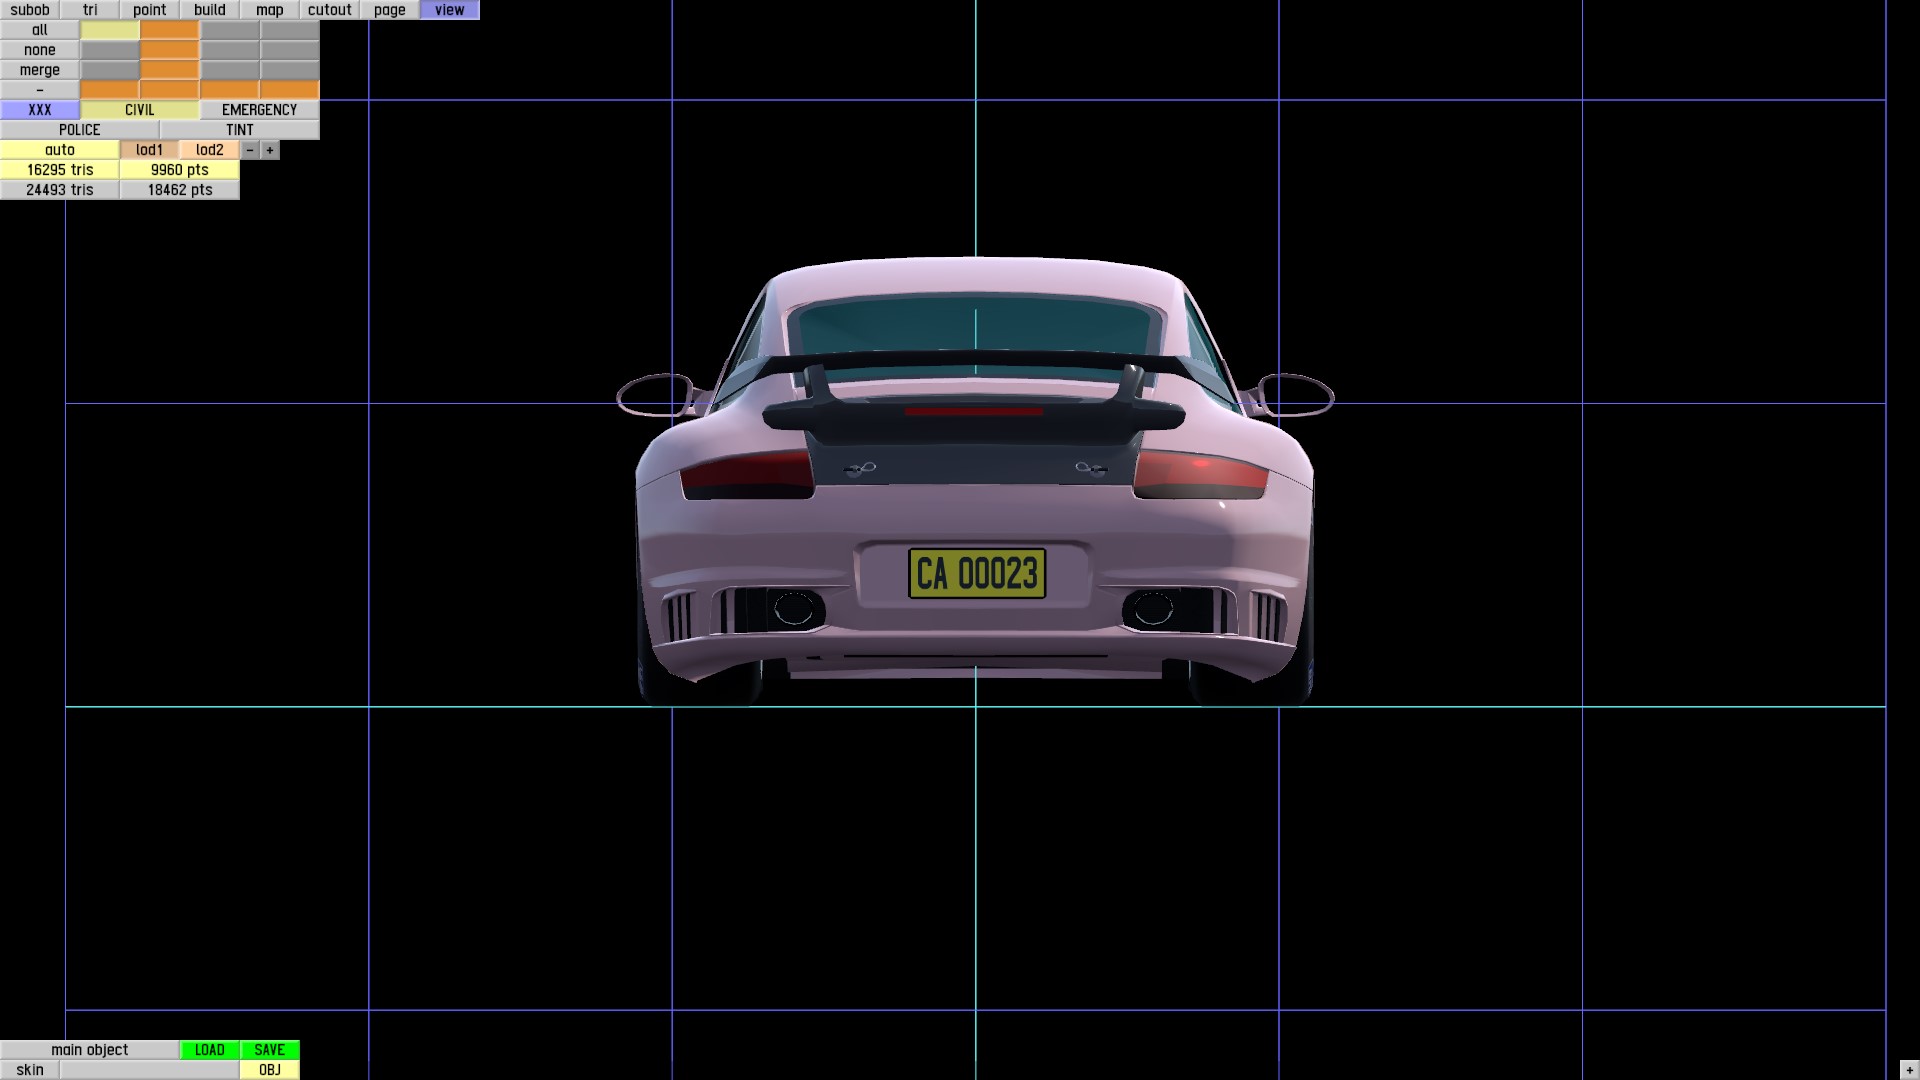
Task: Open the subob menu tab
Action: (30, 10)
